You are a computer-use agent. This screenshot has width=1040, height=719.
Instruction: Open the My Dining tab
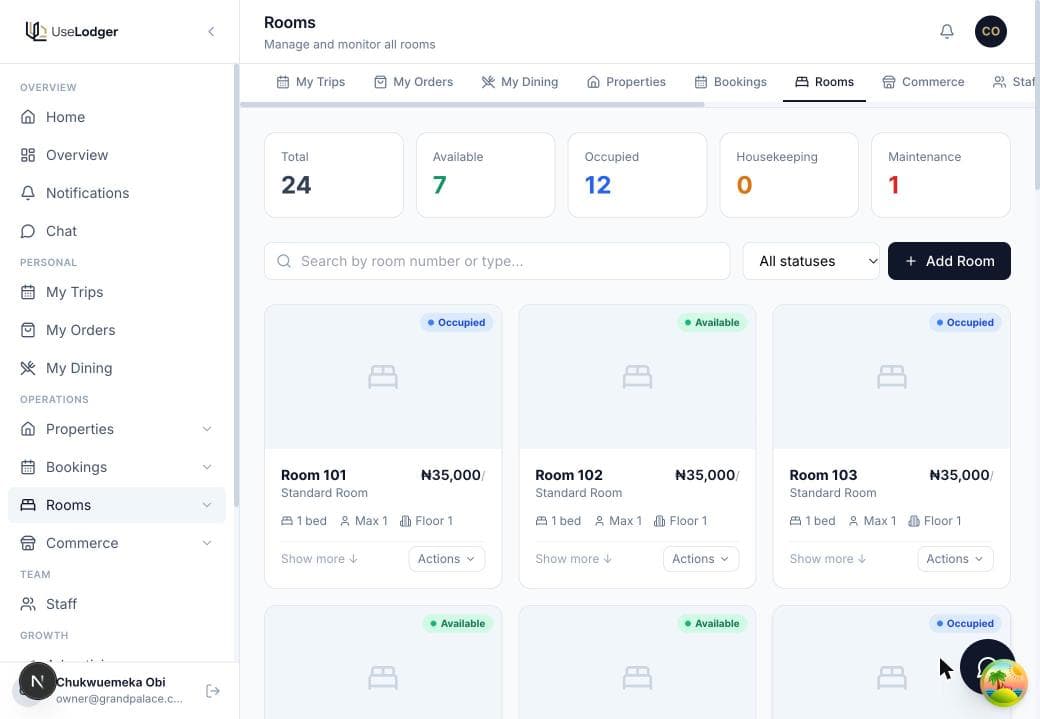coord(520,82)
